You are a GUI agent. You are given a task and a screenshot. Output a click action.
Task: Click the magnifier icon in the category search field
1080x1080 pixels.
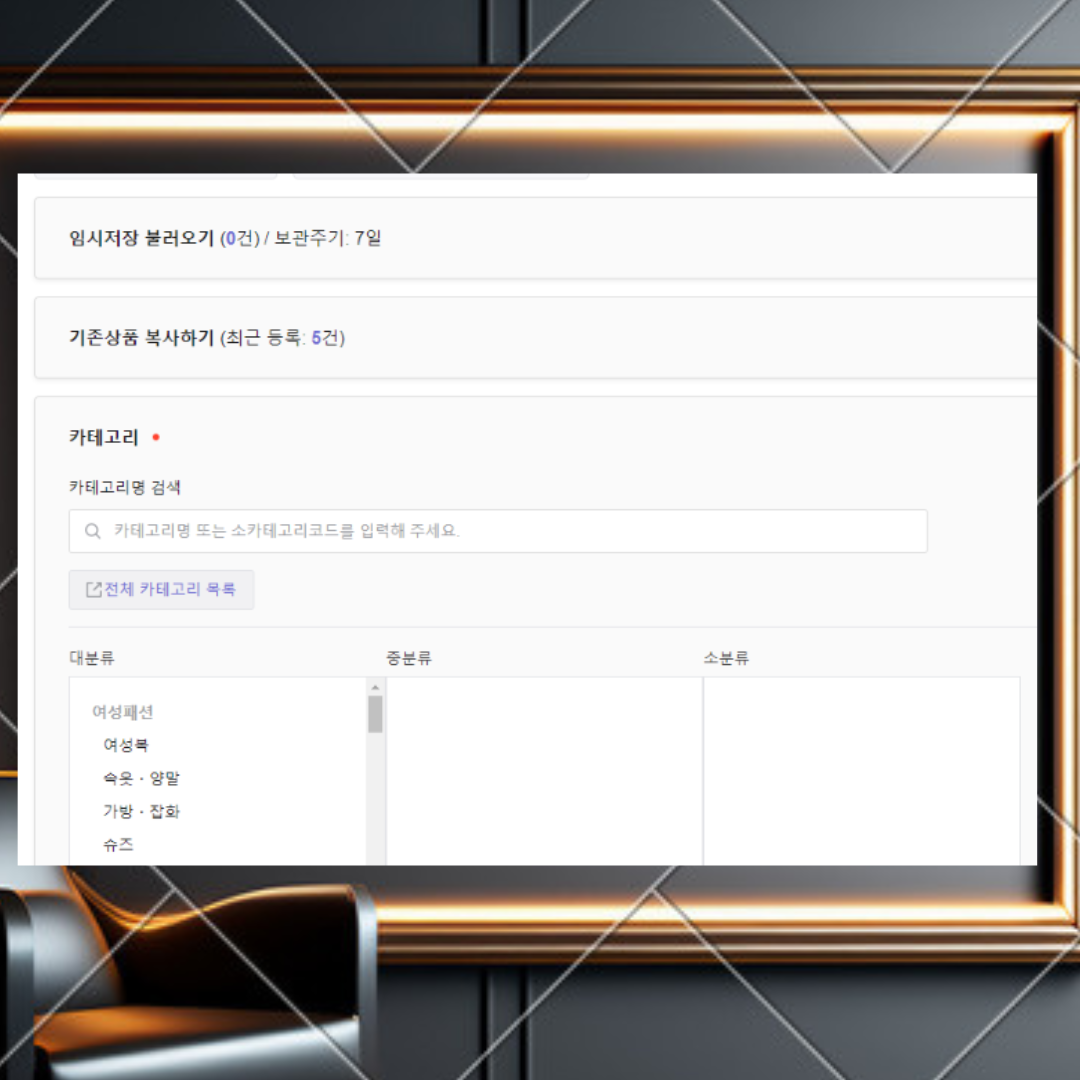click(x=92, y=531)
